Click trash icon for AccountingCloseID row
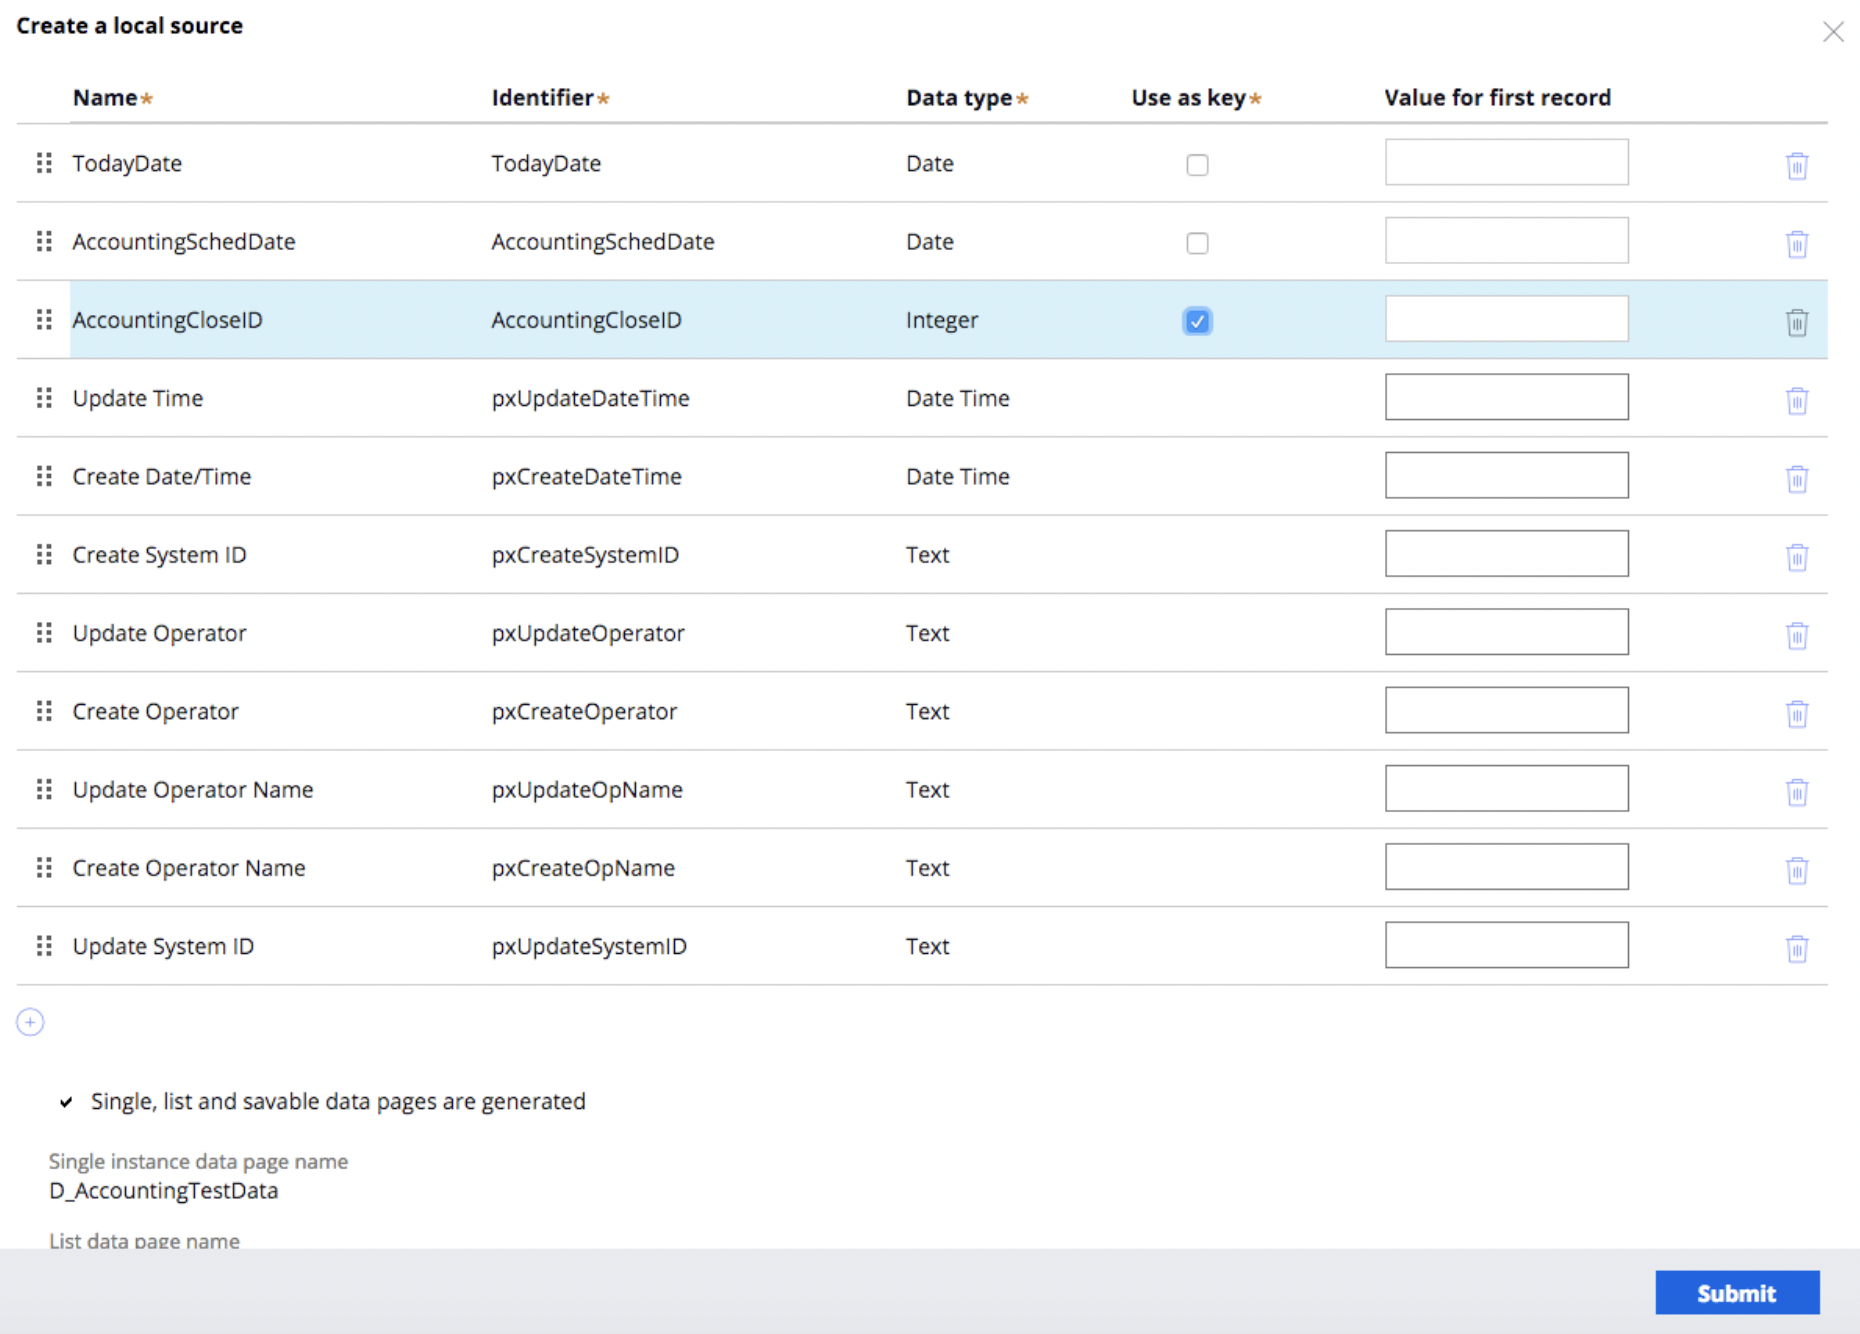 (x=1797, y=321)
